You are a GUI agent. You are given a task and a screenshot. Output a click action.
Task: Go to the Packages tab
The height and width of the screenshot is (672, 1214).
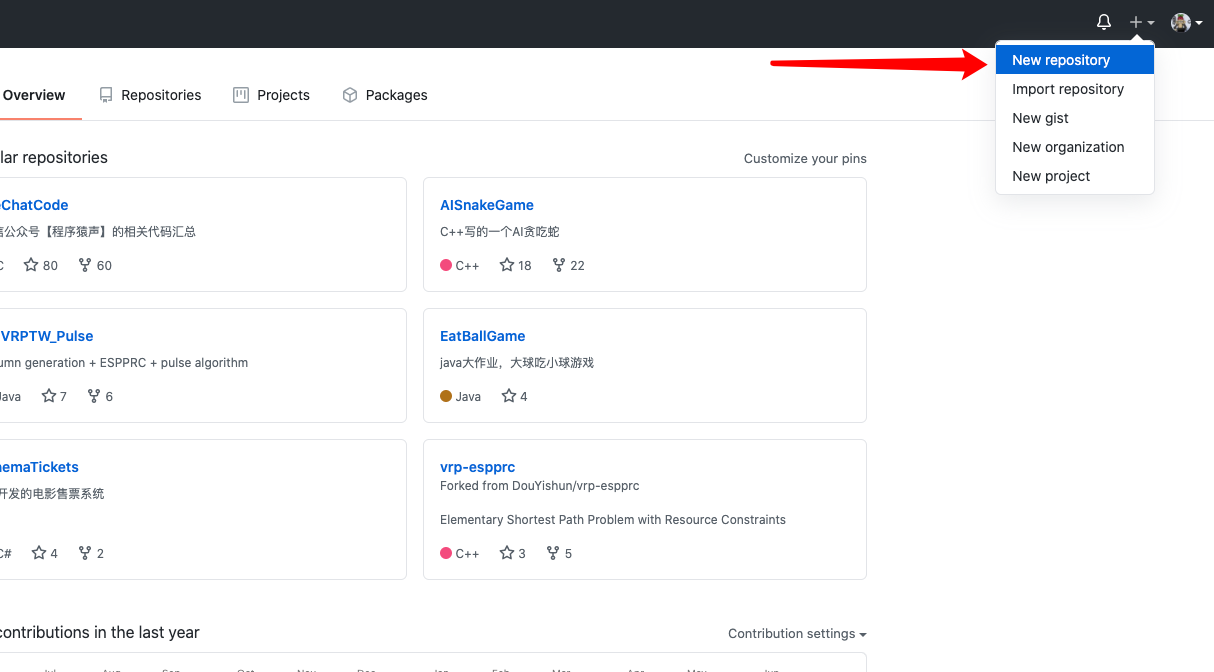385,95
